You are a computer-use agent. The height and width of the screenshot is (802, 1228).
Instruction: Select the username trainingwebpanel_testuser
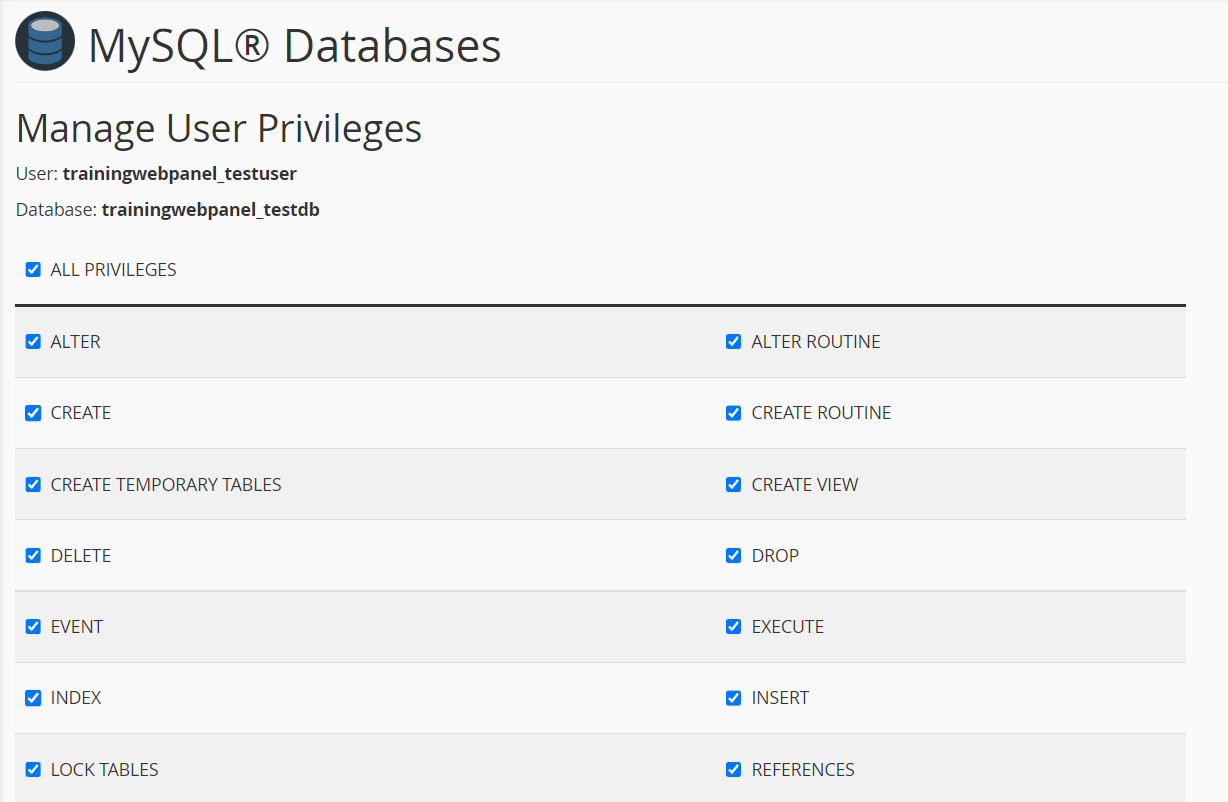[x=180, y=174]
